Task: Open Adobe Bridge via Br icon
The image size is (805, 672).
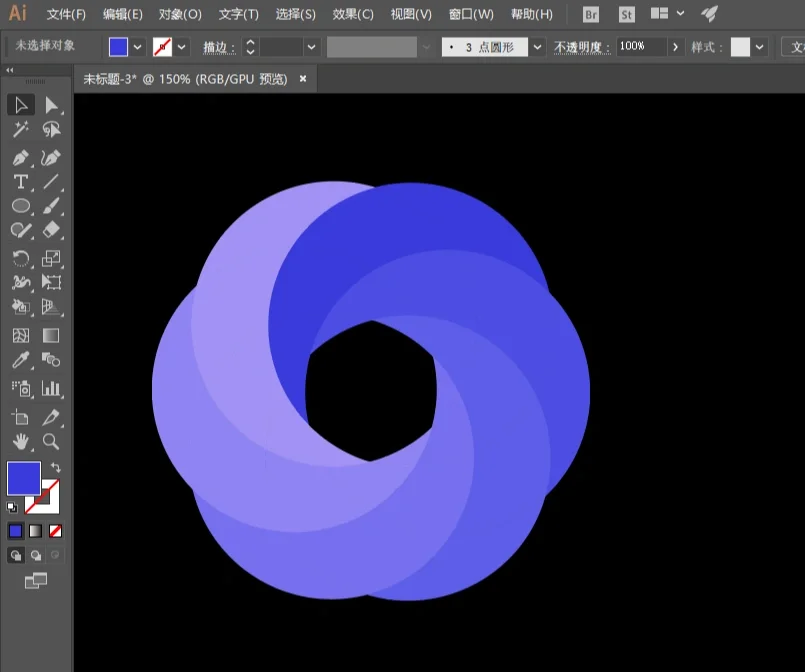Action: (591, 14)
